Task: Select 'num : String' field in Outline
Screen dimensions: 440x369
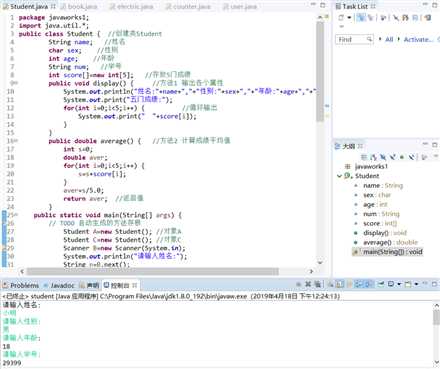Action: (x=381, y=214)
